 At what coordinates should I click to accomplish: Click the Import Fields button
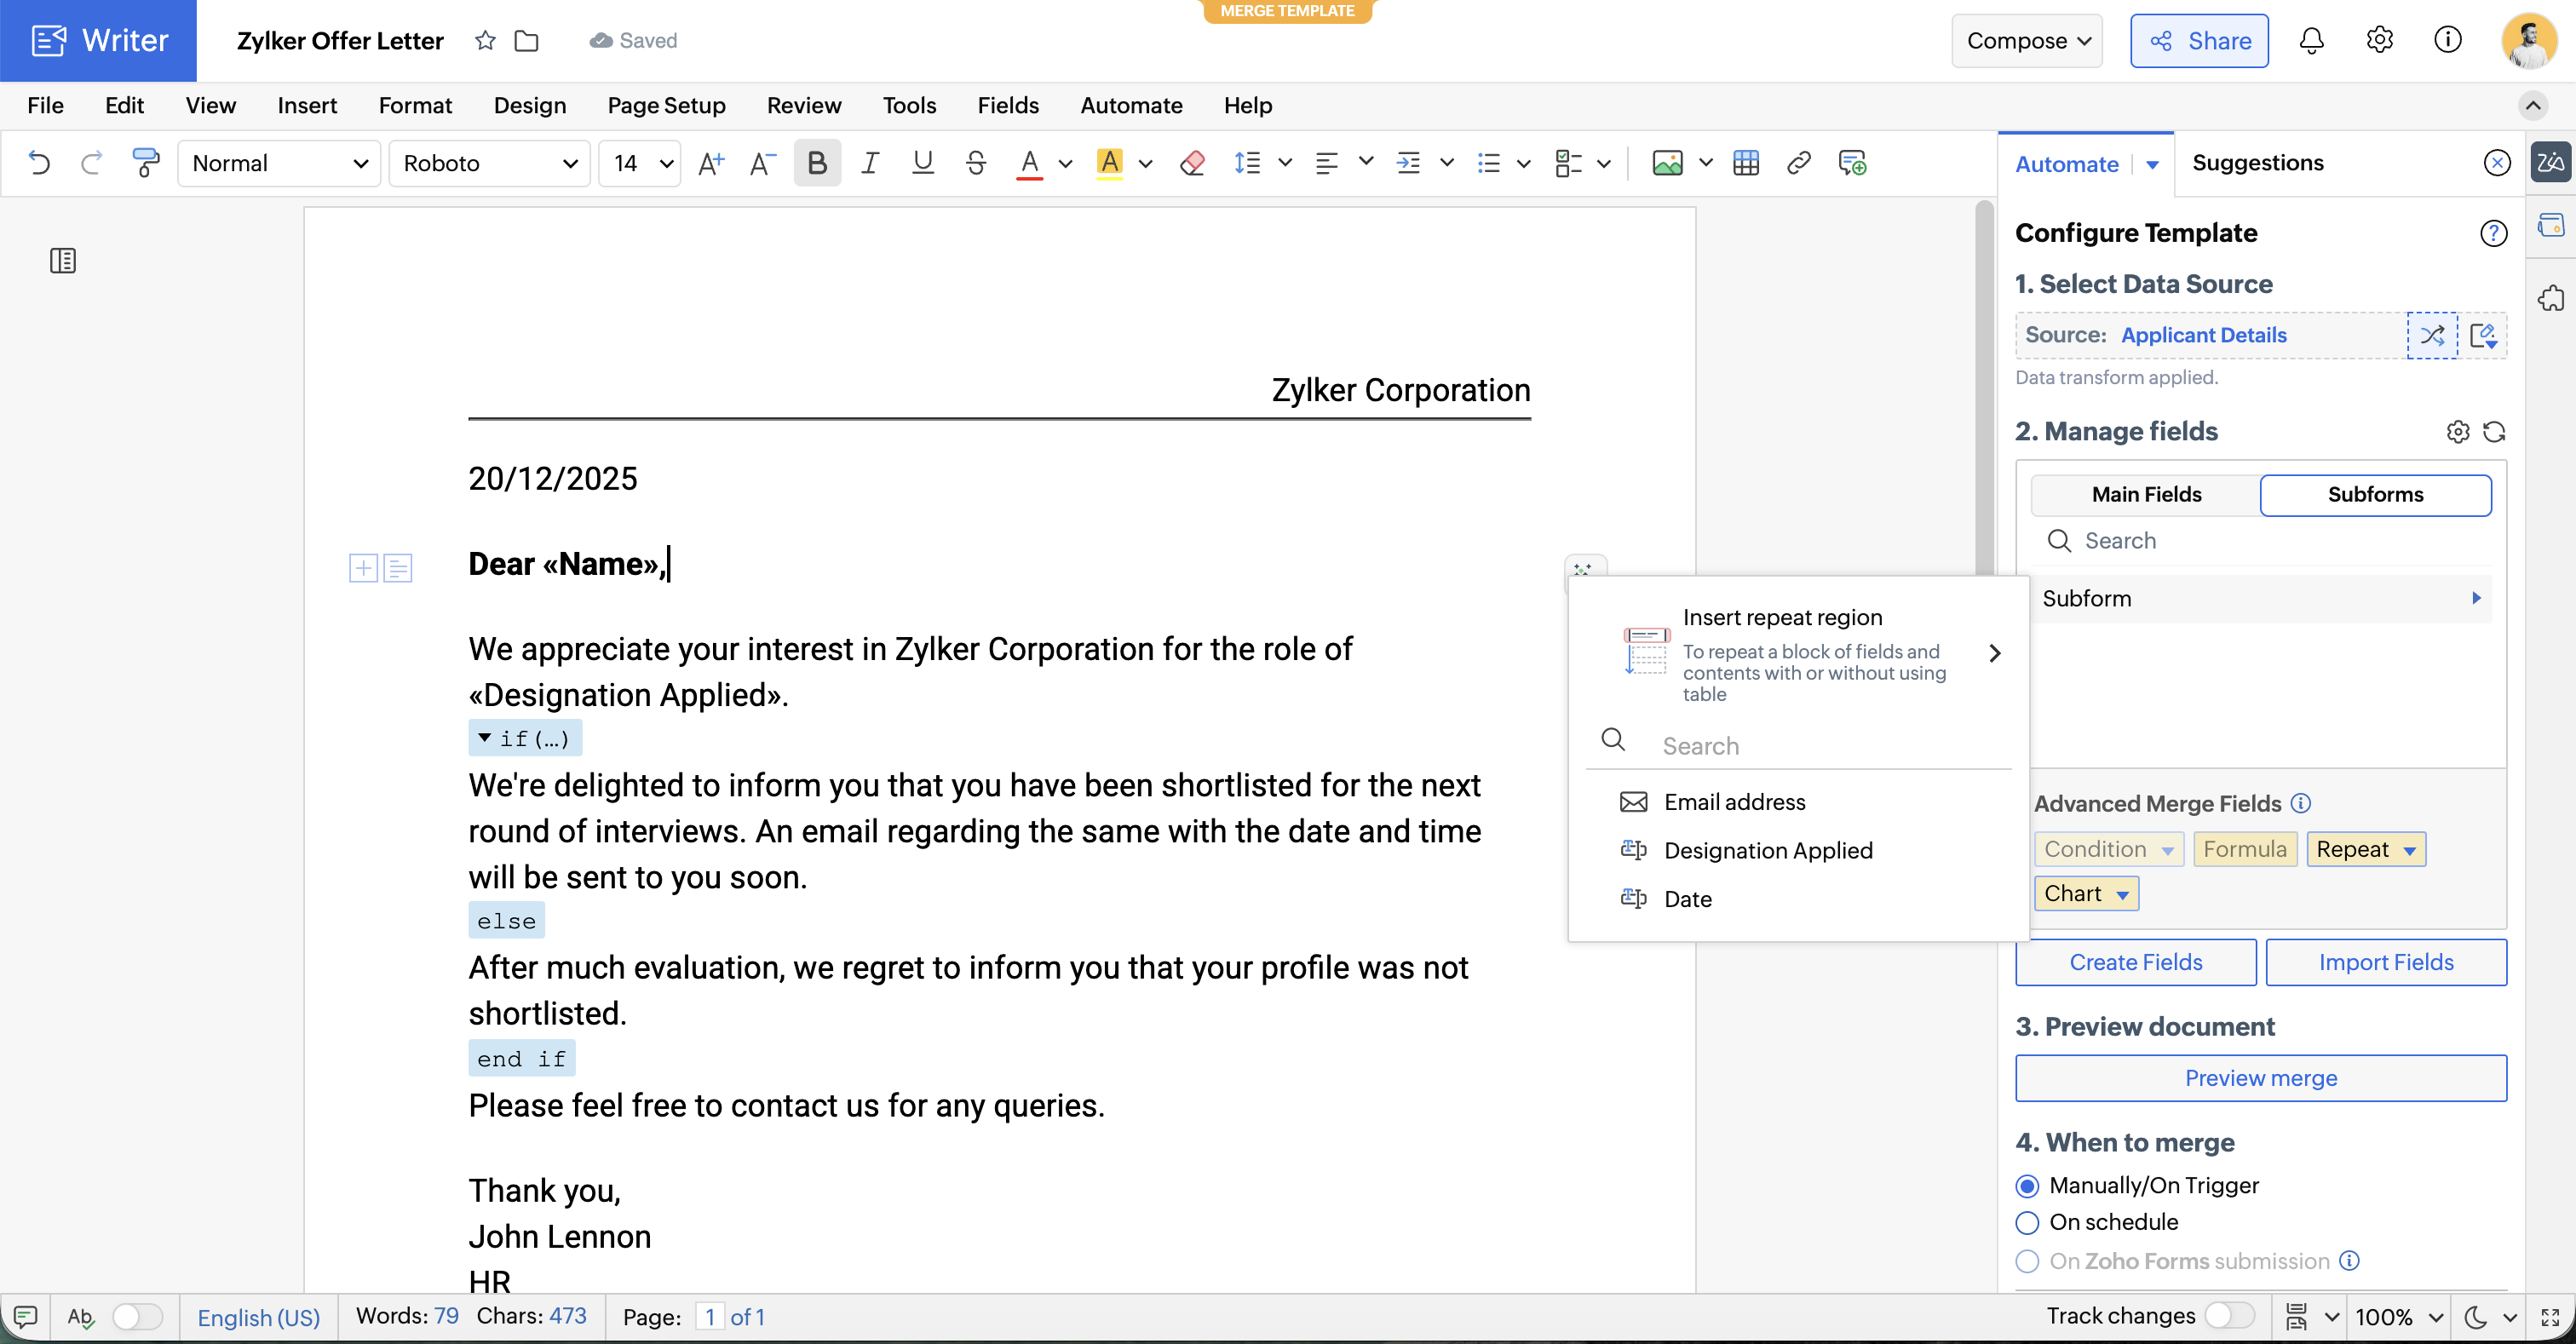(2385, 962)
